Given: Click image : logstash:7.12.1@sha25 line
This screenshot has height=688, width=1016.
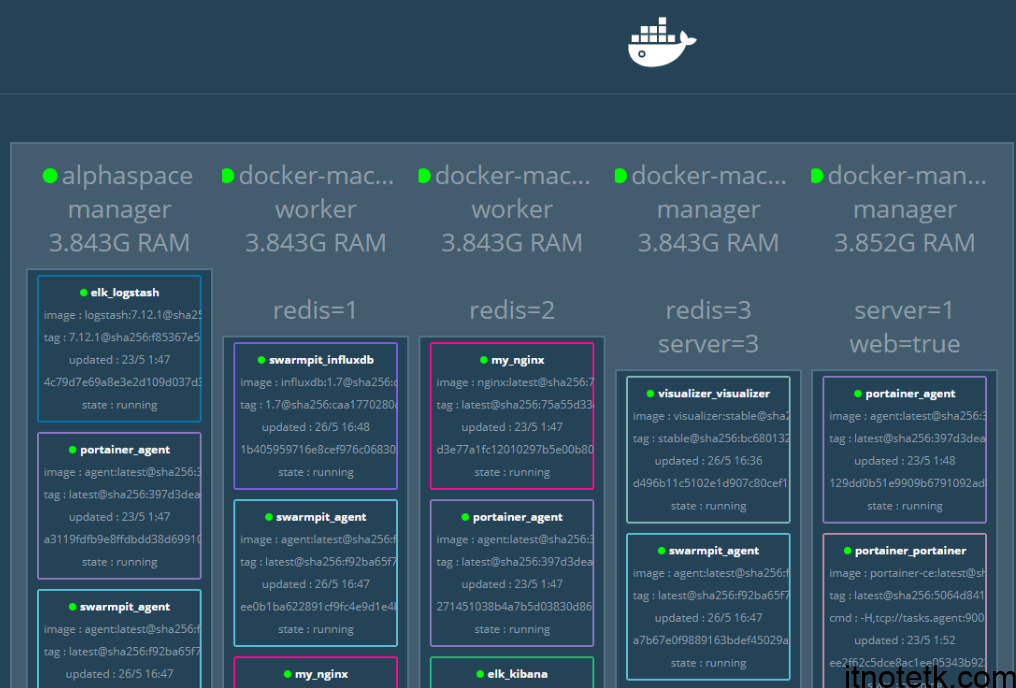Looking at the screenshot, I should pyautogui.click(x=122, y=315).
